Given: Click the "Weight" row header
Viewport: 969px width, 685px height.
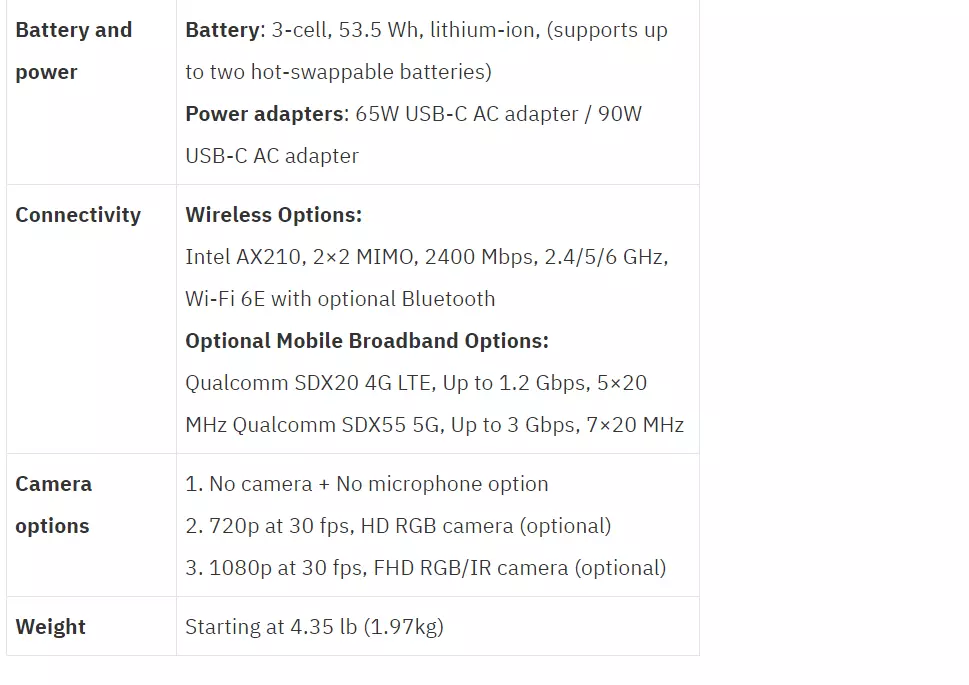Looking at the screenshot, I should (50, 627).
